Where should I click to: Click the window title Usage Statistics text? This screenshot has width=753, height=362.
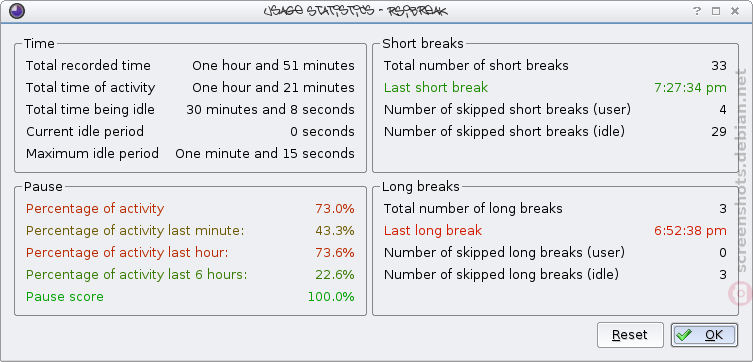tap(319, 11)
